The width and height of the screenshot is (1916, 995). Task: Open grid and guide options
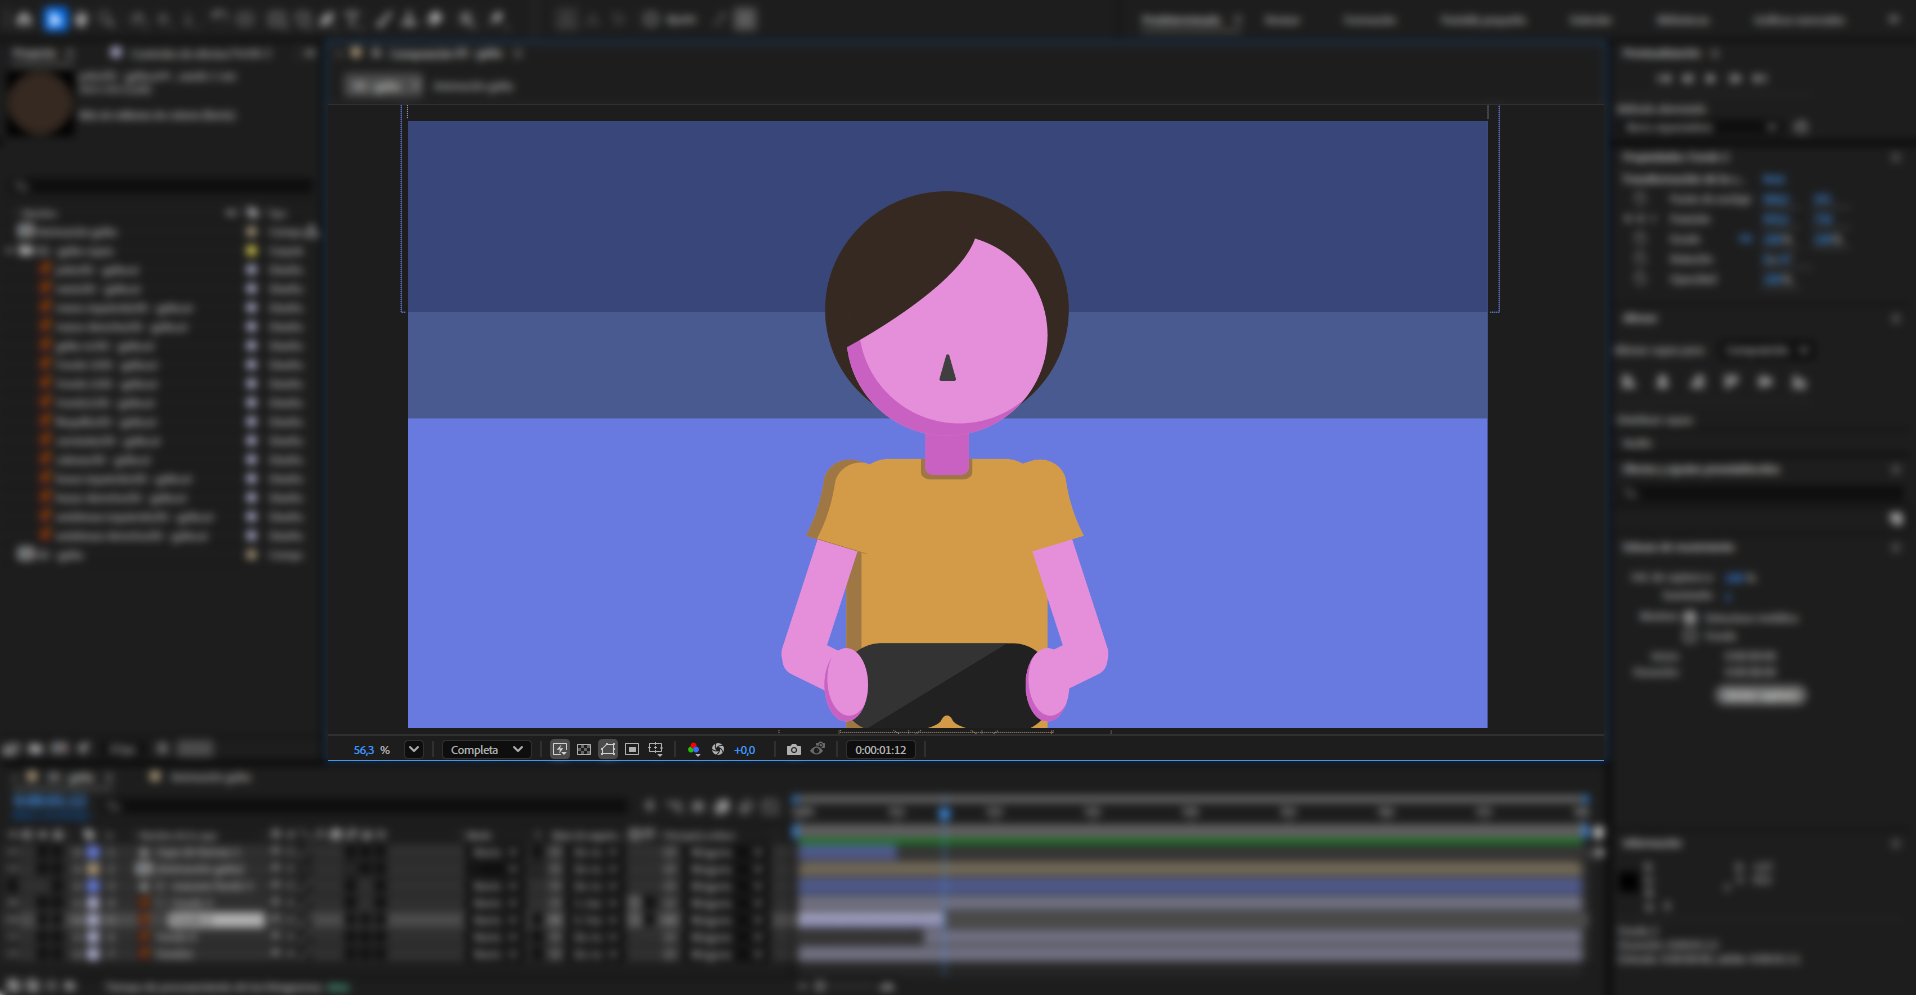(x=656, y=749)
